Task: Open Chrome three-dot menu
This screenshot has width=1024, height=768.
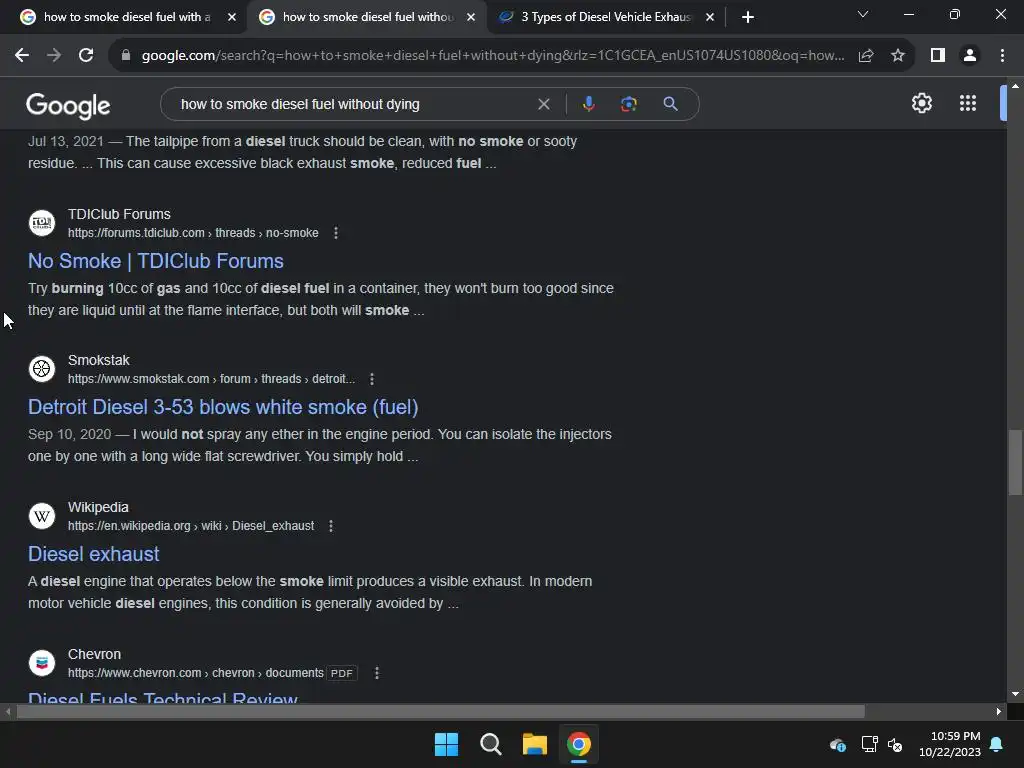Action: [x=1002, y=56]
